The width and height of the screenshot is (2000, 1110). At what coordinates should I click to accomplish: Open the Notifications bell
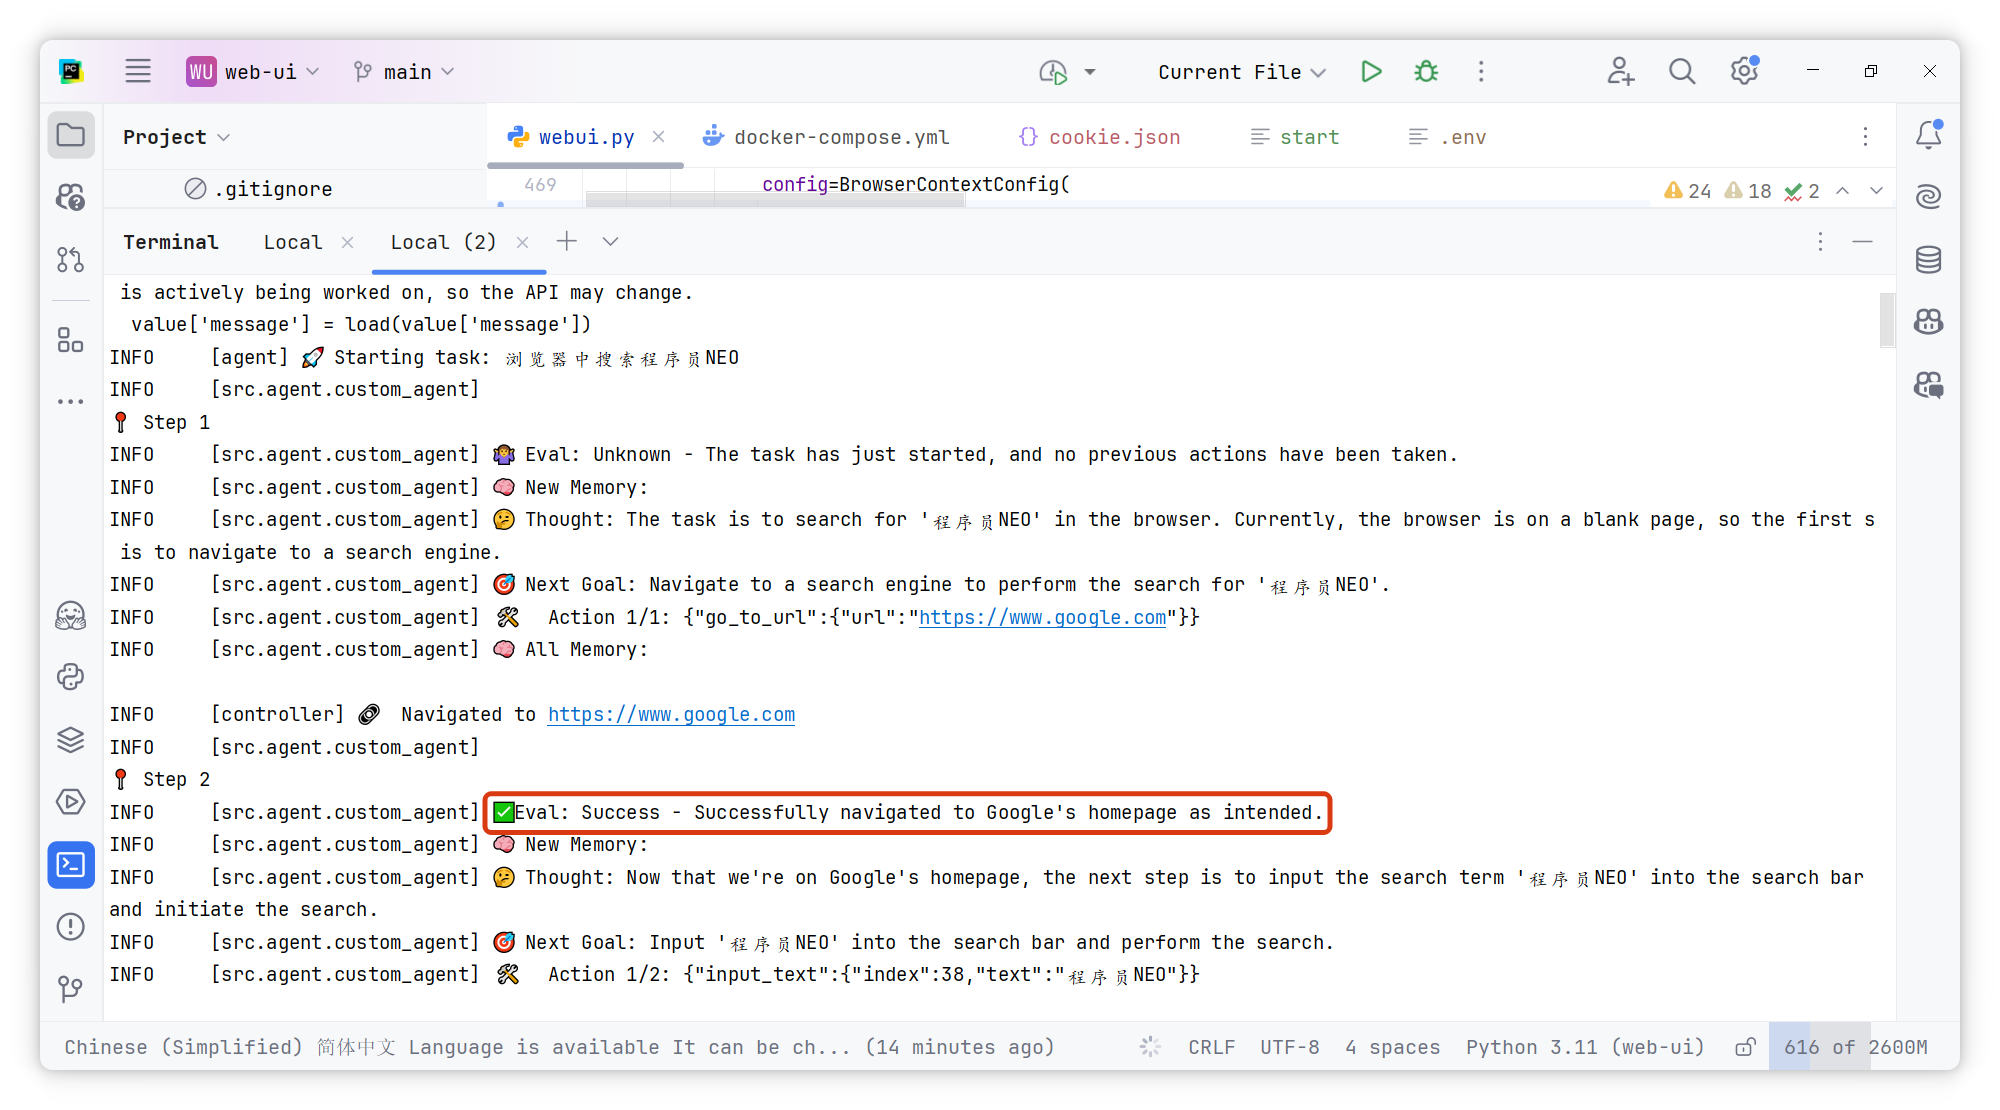1929,135
